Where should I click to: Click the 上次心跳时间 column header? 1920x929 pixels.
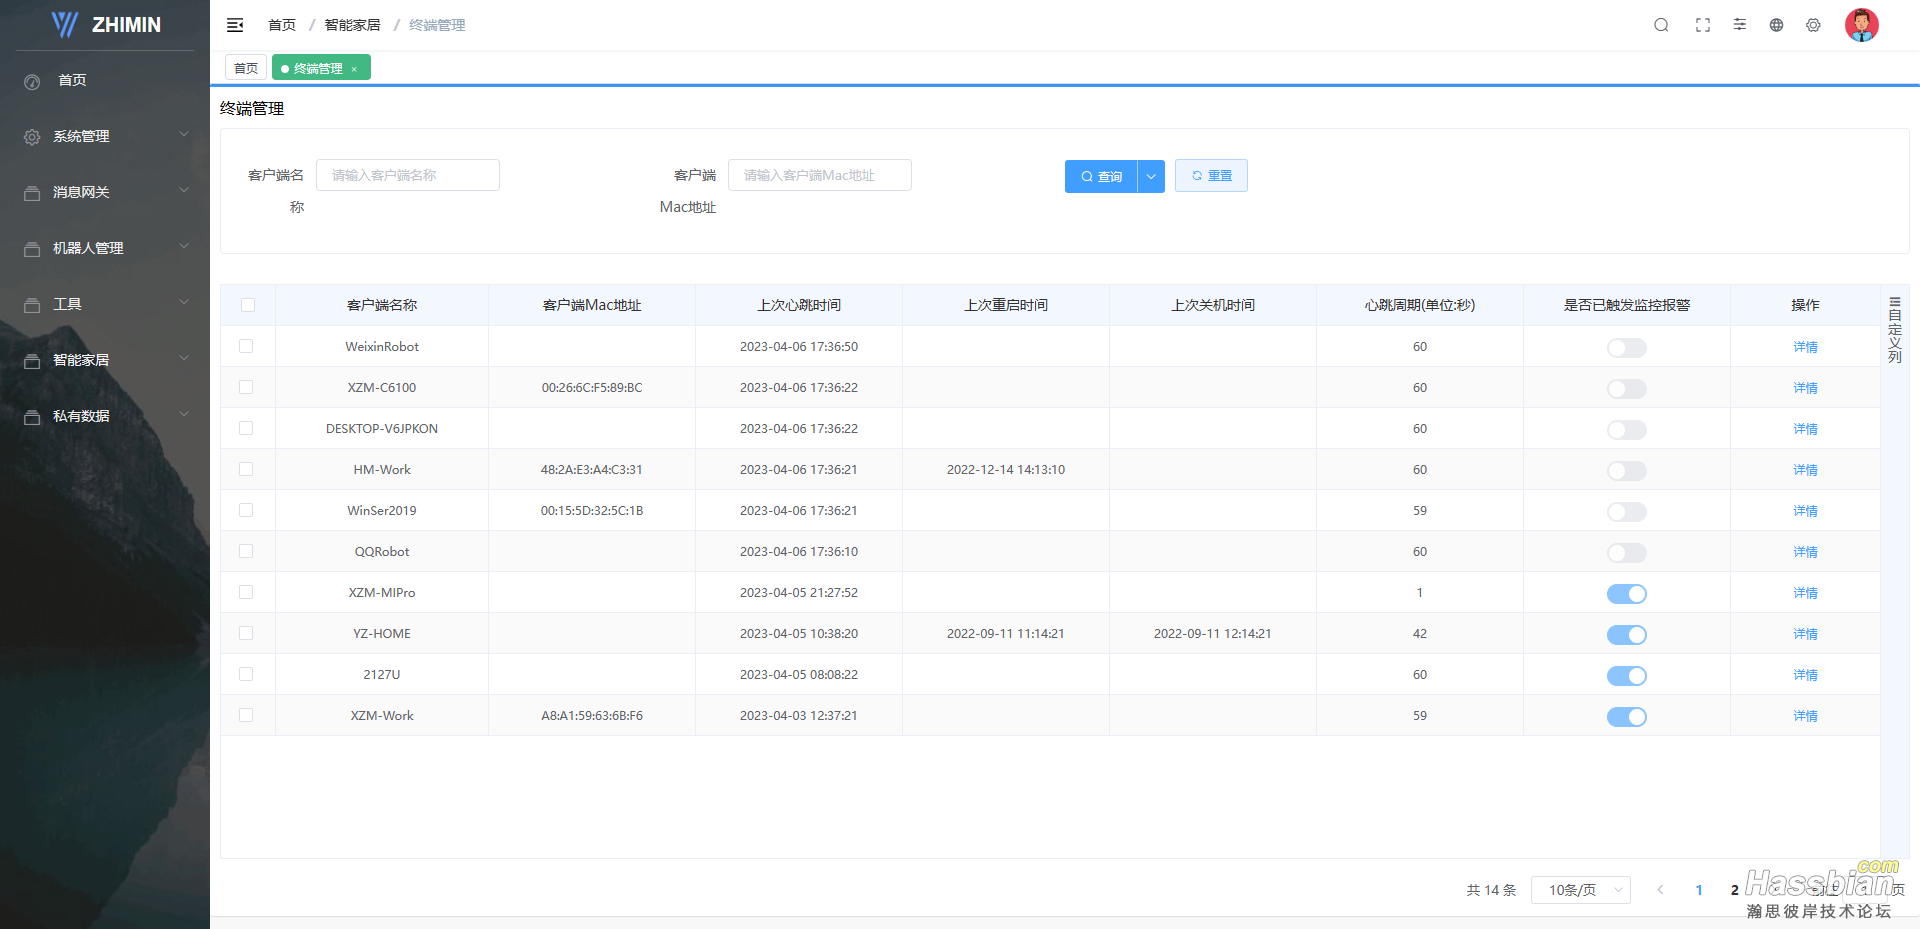pos(799,305)
